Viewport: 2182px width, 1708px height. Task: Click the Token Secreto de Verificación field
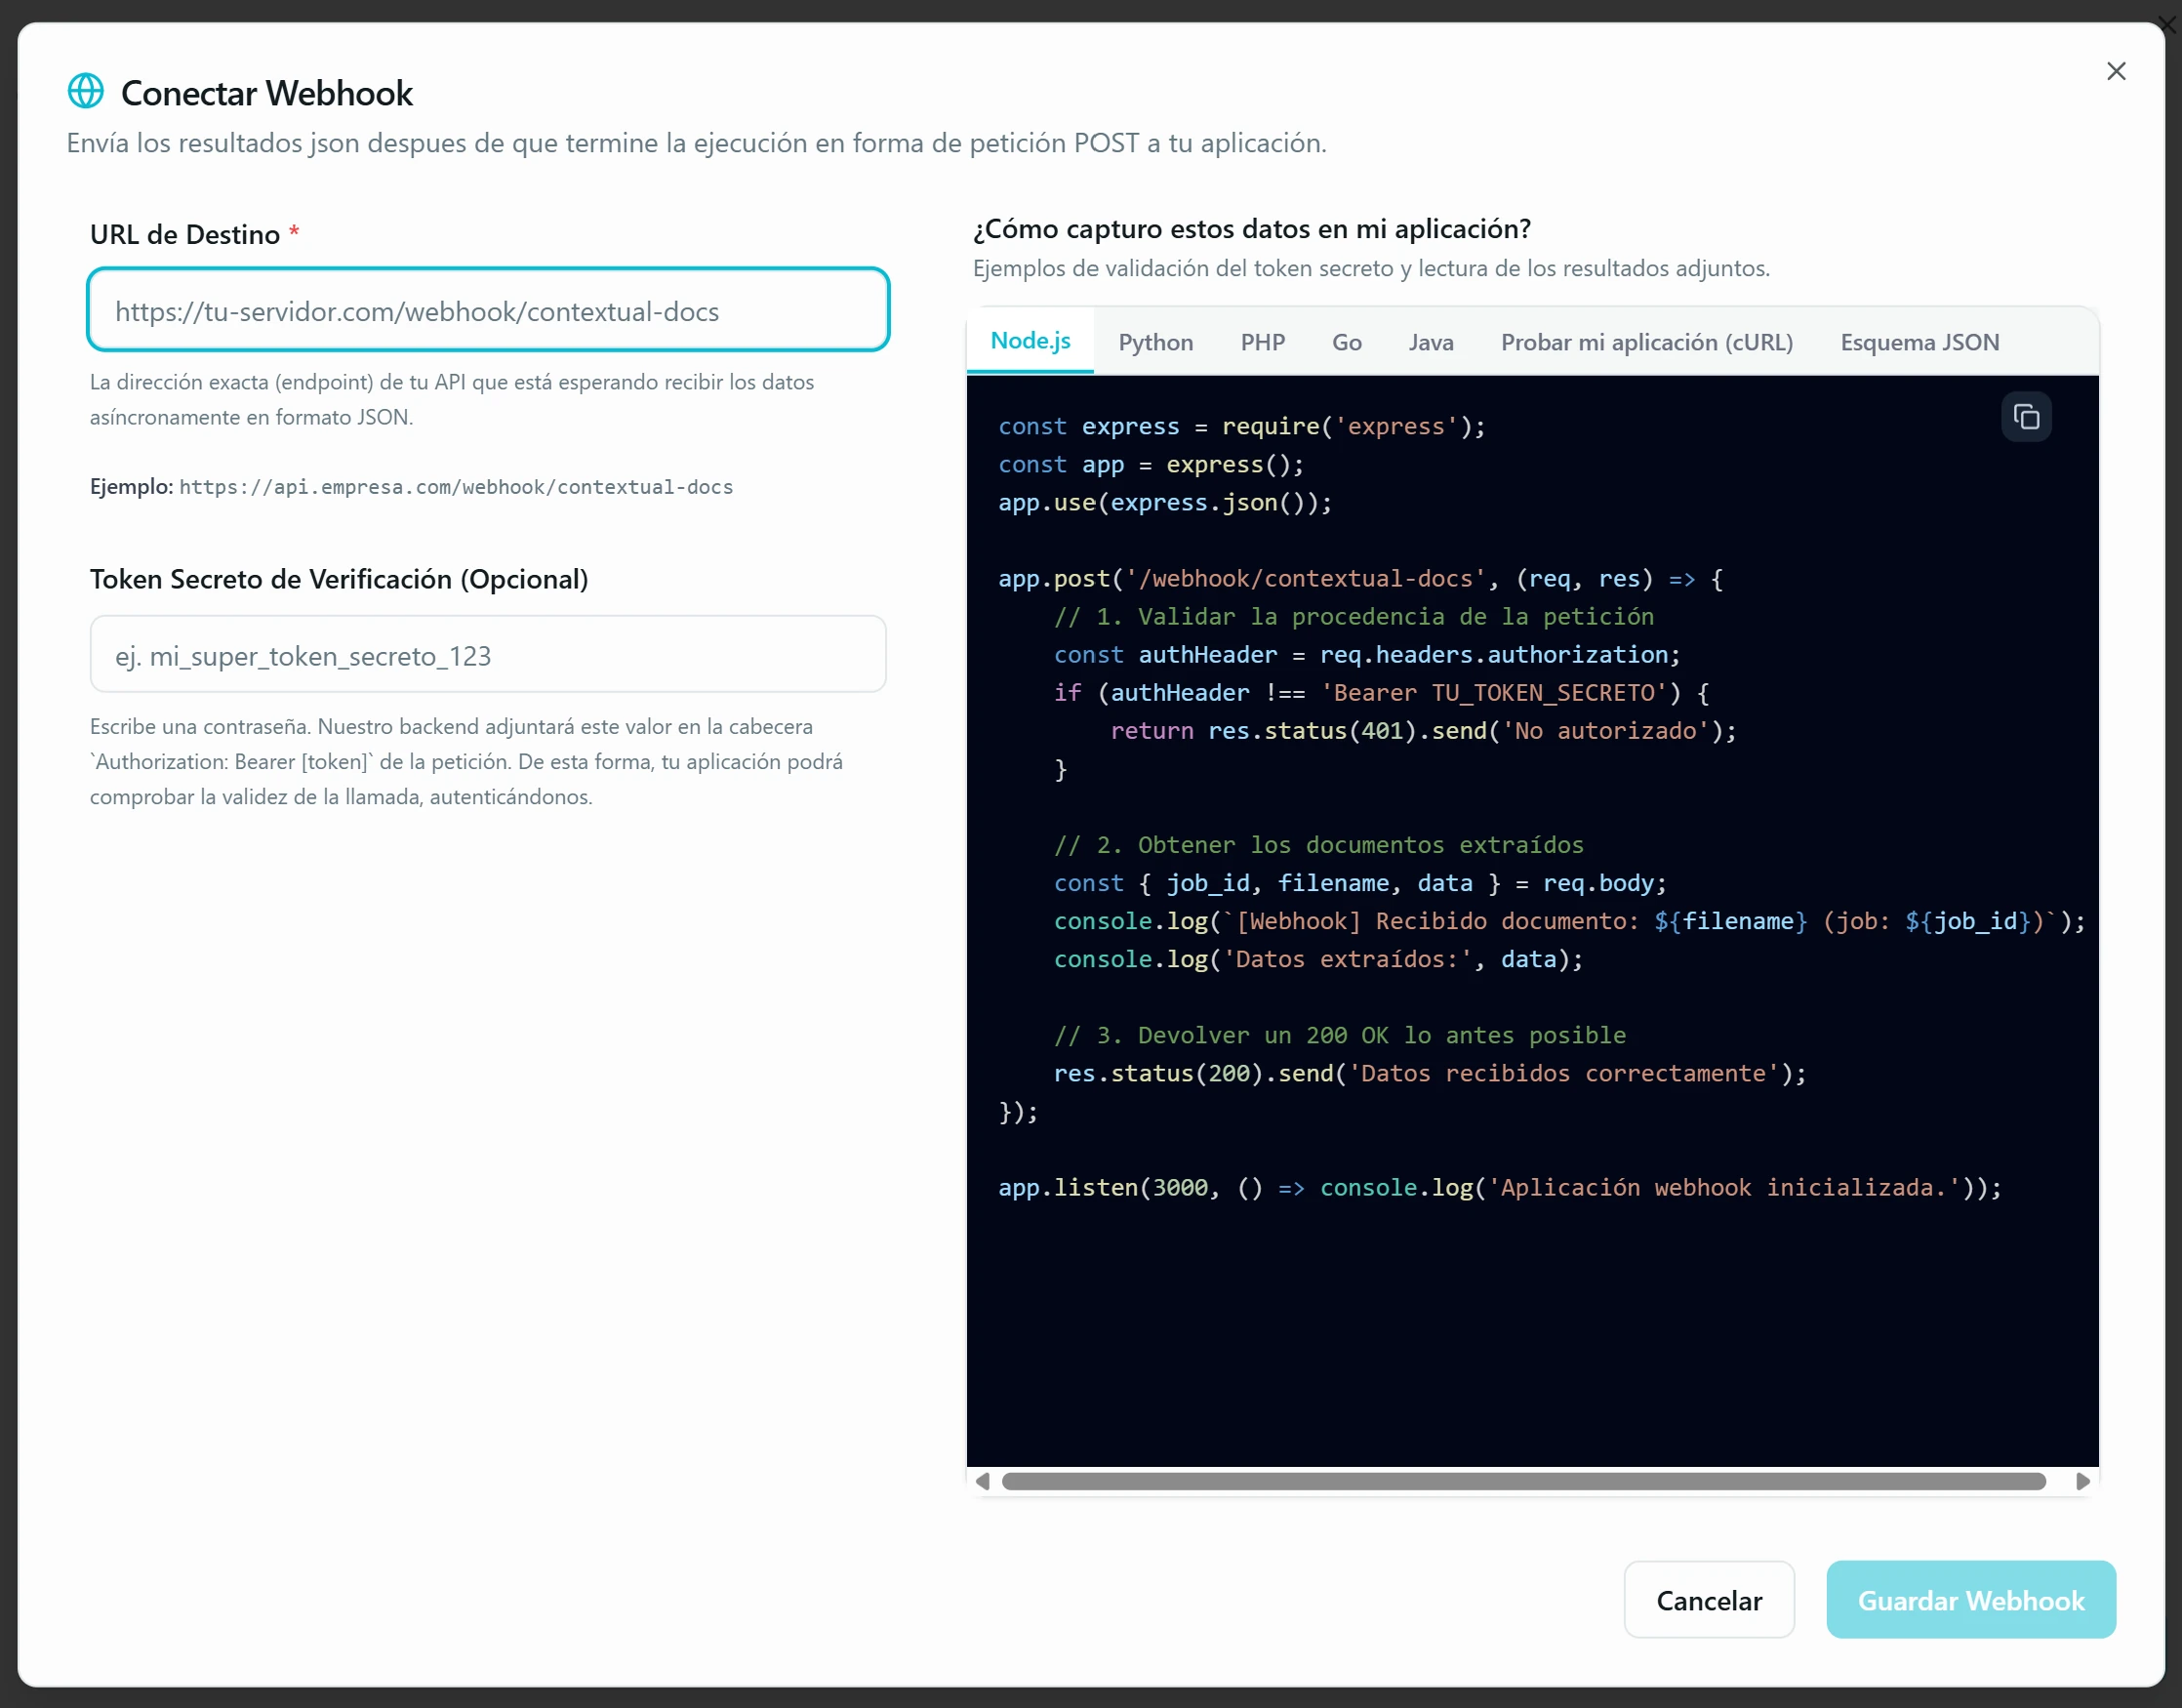click(488, 654)
